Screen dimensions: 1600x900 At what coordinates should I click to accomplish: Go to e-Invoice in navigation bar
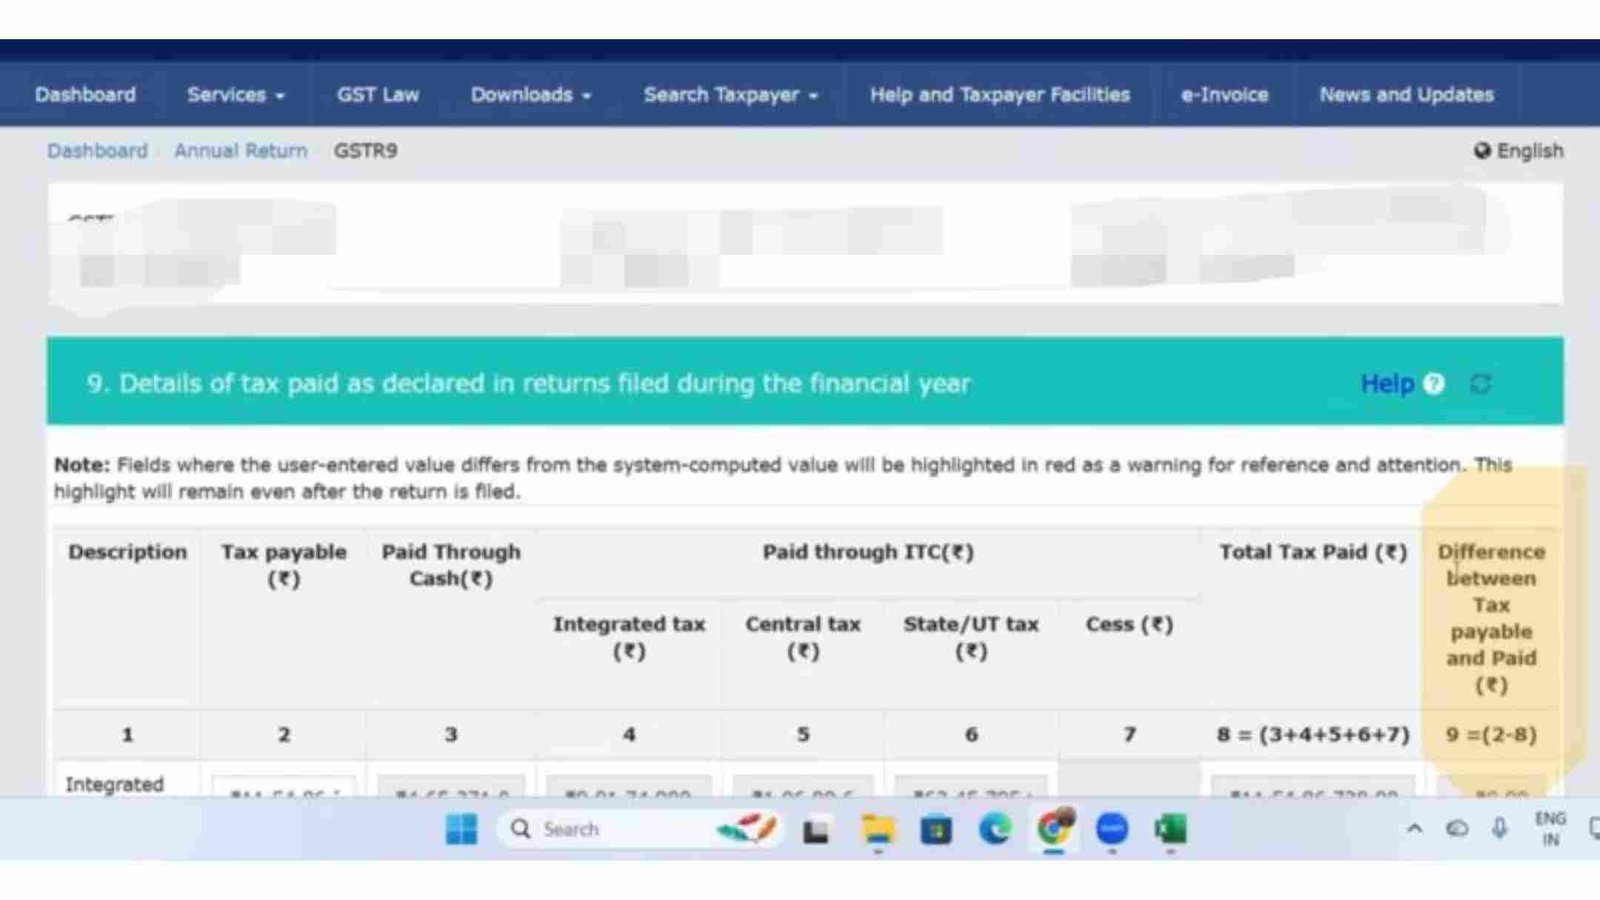[x=1224, y=95]
